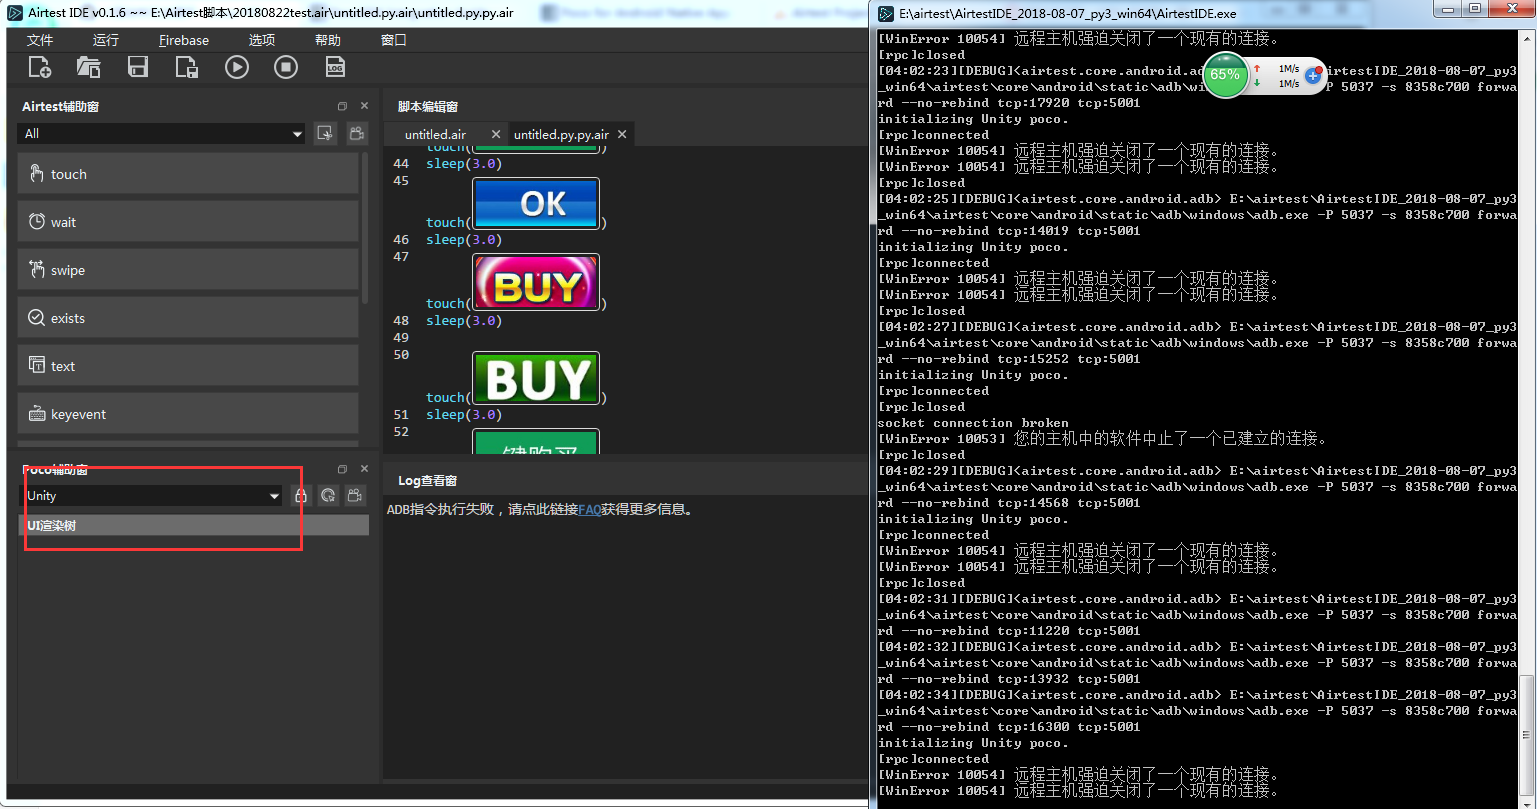This screenshot has width=1537, height=809.
Task: Open script folder from the toolbar
Action: 89,67
